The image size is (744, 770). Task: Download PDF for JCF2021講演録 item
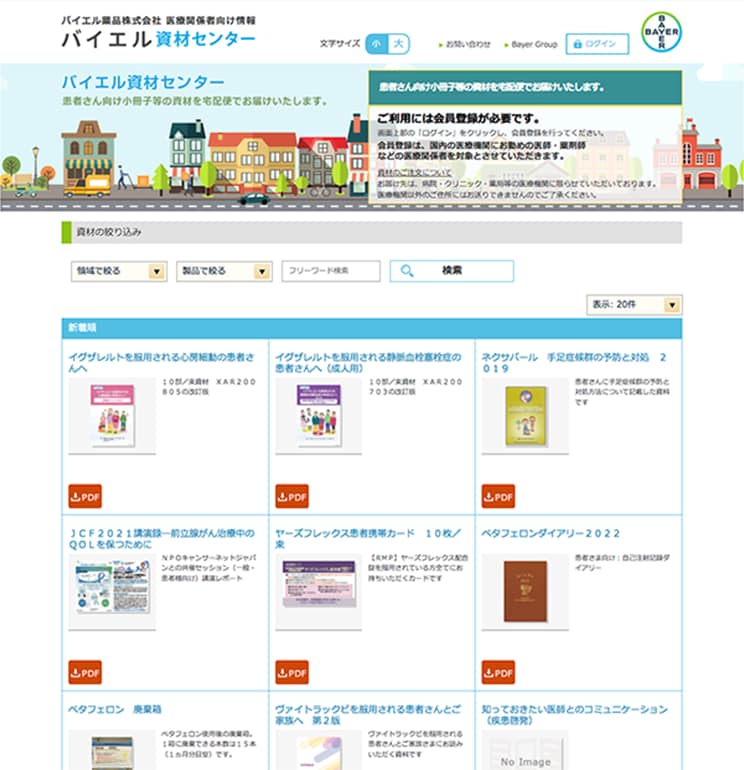point(85,672)
